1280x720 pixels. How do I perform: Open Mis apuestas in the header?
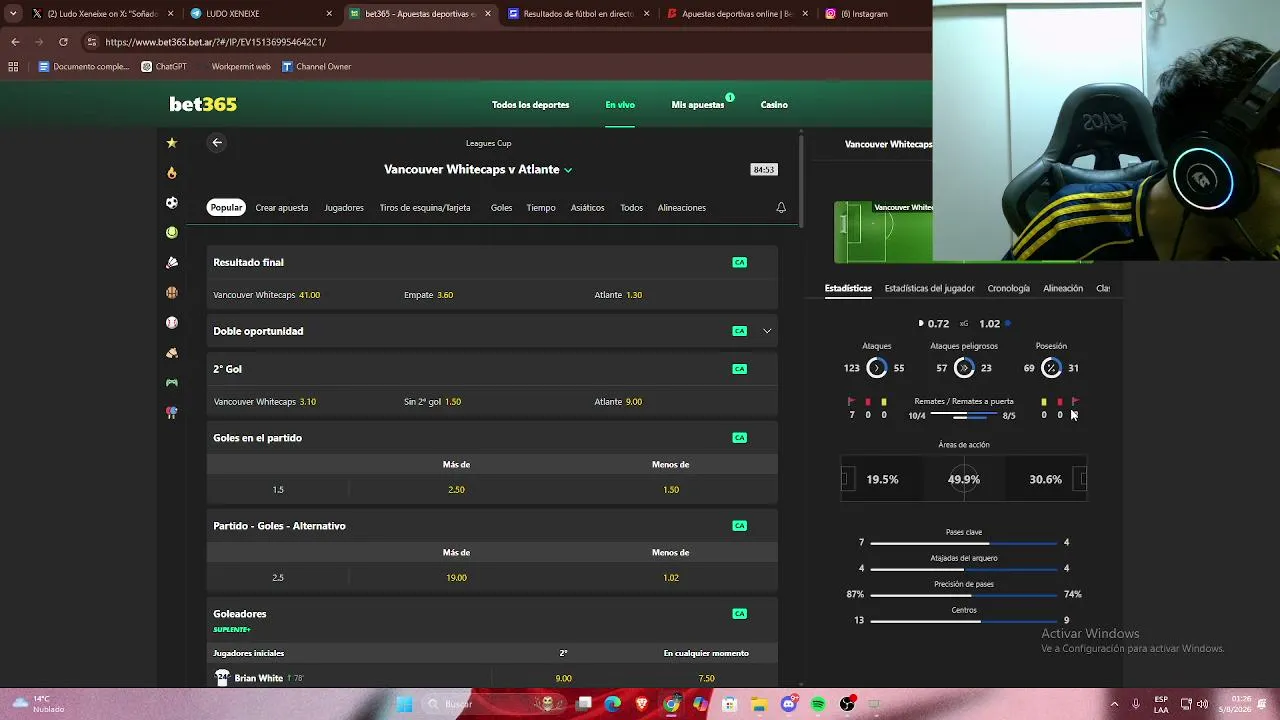coord(698,105)
